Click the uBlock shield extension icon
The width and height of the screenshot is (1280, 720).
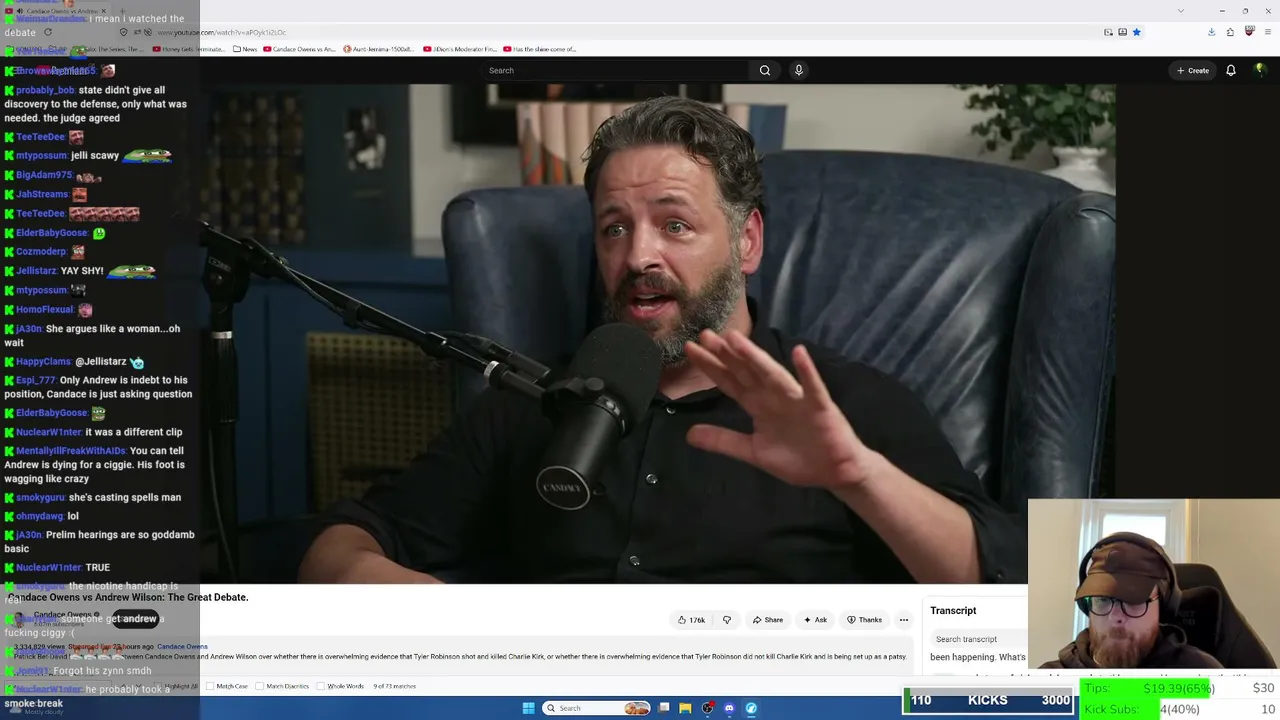click(1249, 32)
